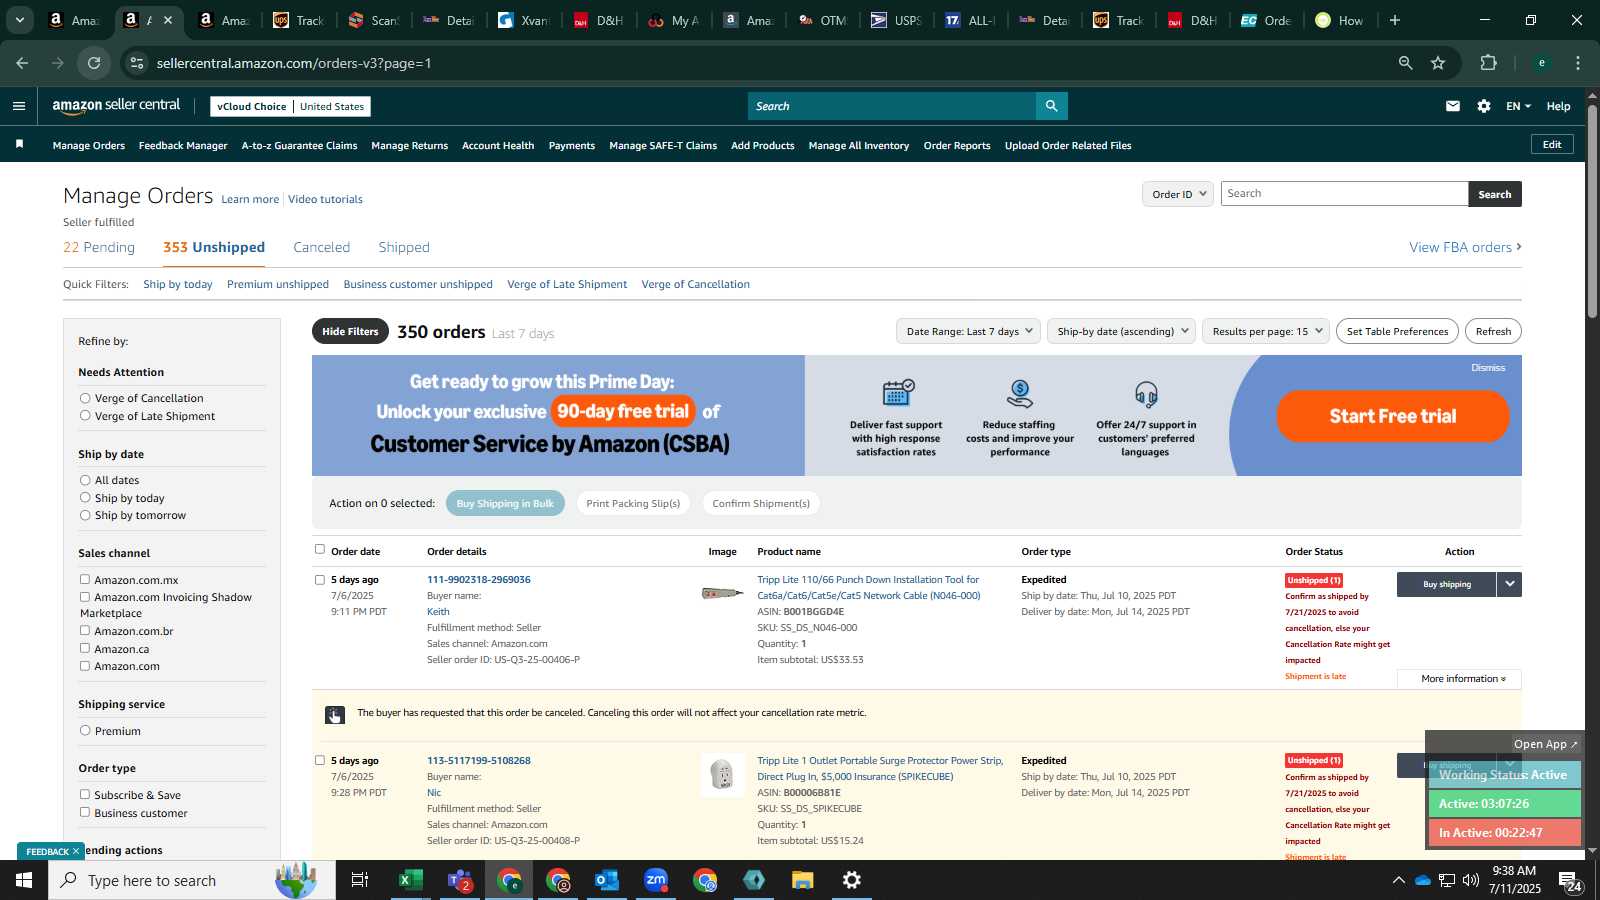Expand More information for first order
The image size is (1600, 900).
point(1460,679)
